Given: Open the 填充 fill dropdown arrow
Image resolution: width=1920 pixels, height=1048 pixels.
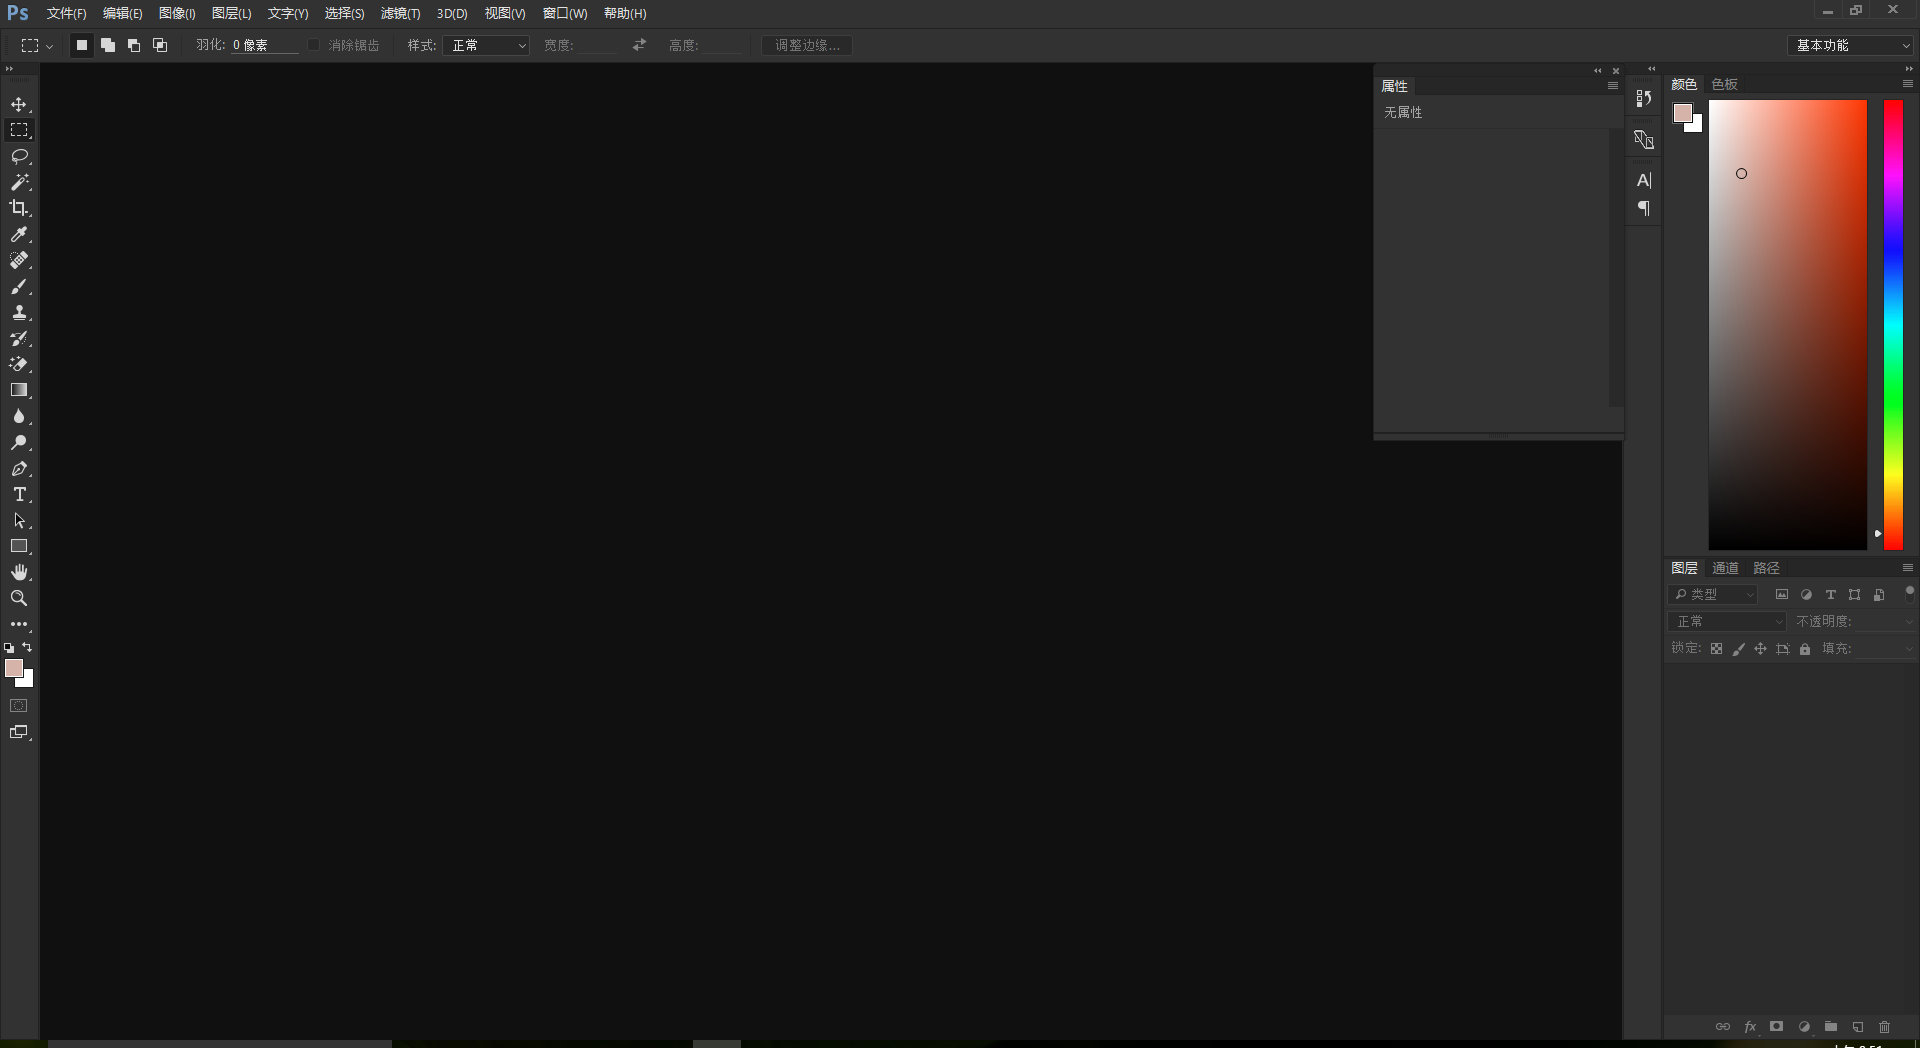Looking at the screenshot, I should click(x=1909, y=649).
